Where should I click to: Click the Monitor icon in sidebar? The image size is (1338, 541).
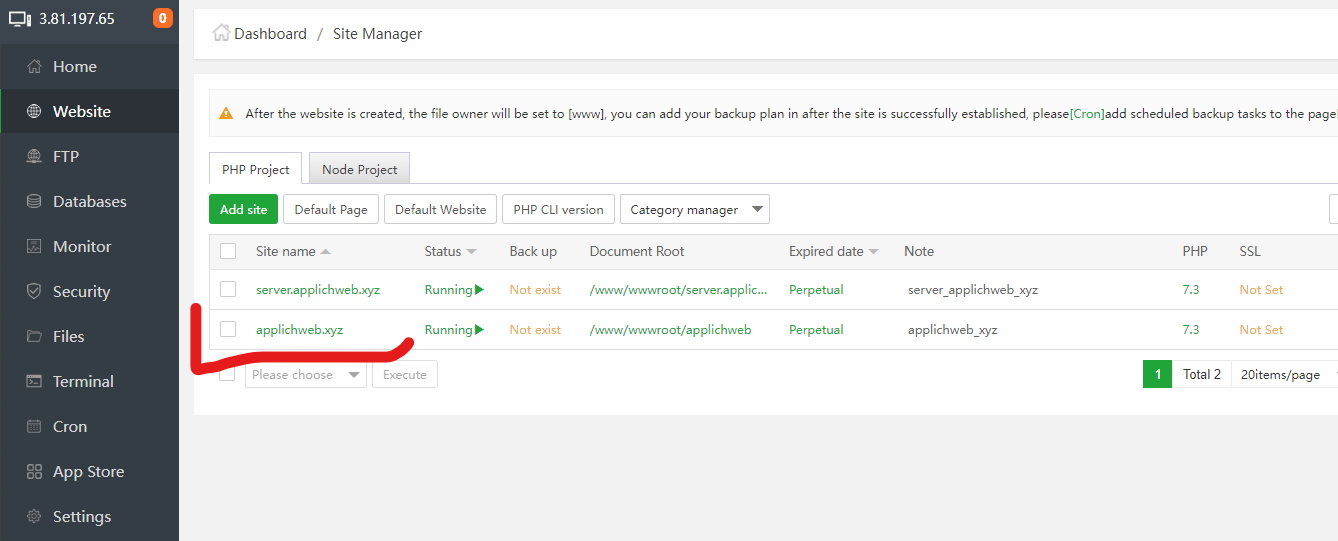tap(34, 247)
